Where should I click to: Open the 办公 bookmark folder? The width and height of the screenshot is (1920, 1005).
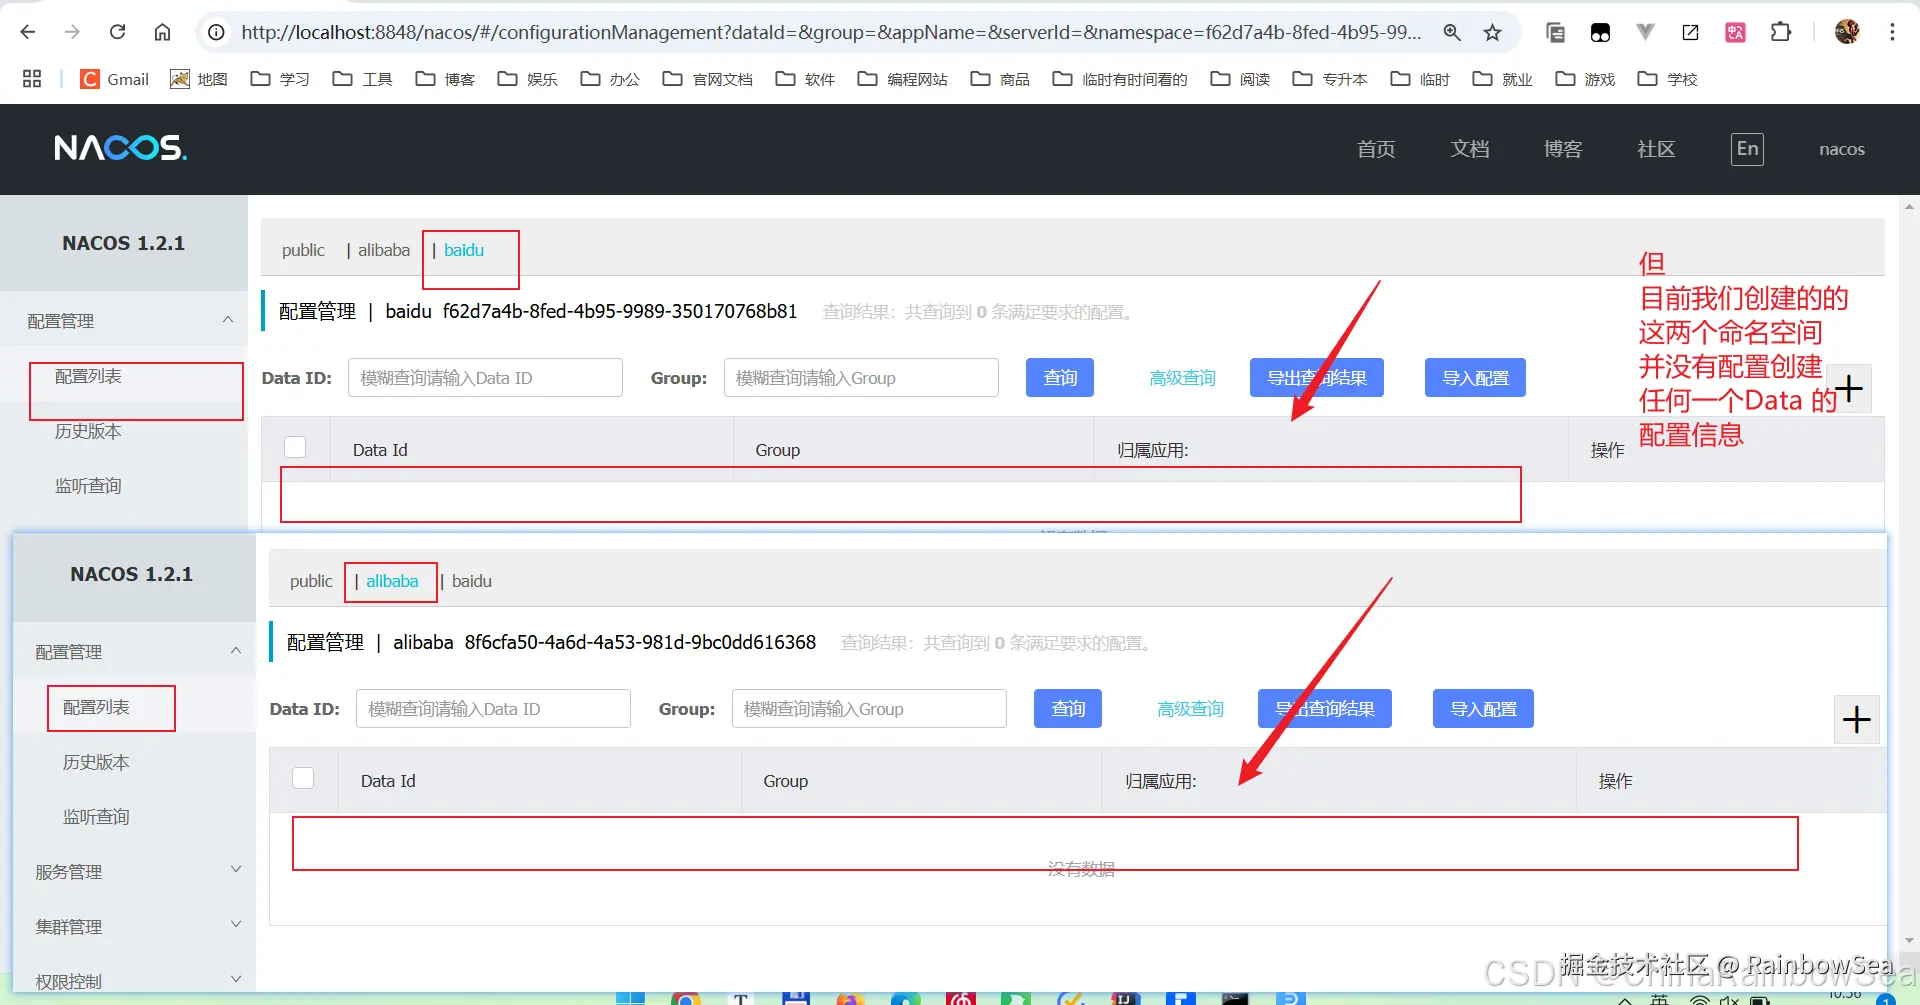(610, 79)
